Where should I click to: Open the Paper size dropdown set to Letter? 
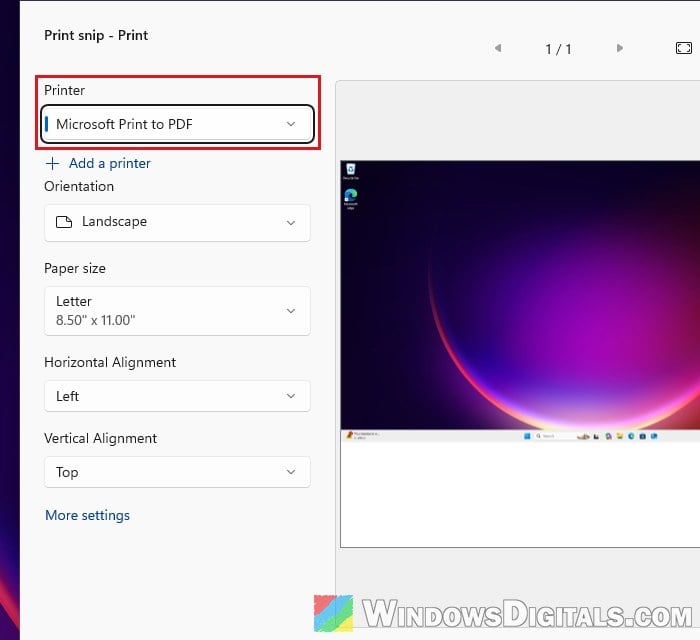tap(177, 311)
